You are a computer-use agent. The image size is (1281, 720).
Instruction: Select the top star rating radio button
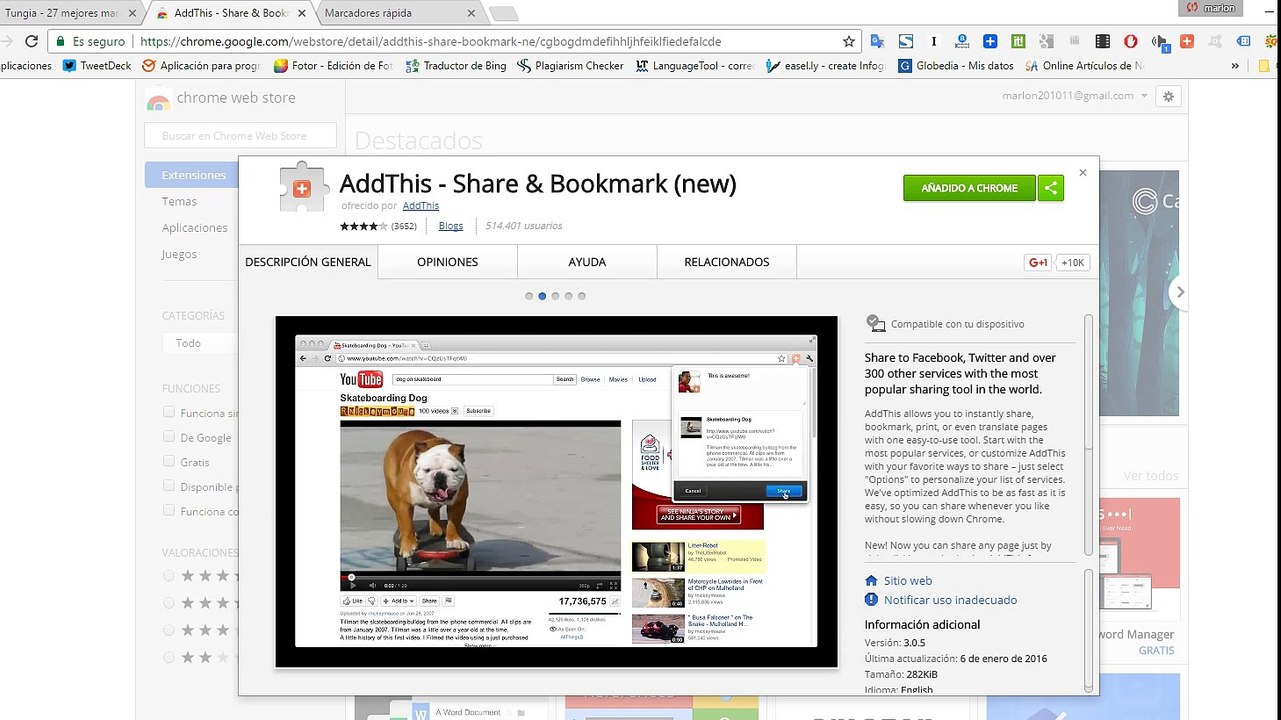[169, 576]
